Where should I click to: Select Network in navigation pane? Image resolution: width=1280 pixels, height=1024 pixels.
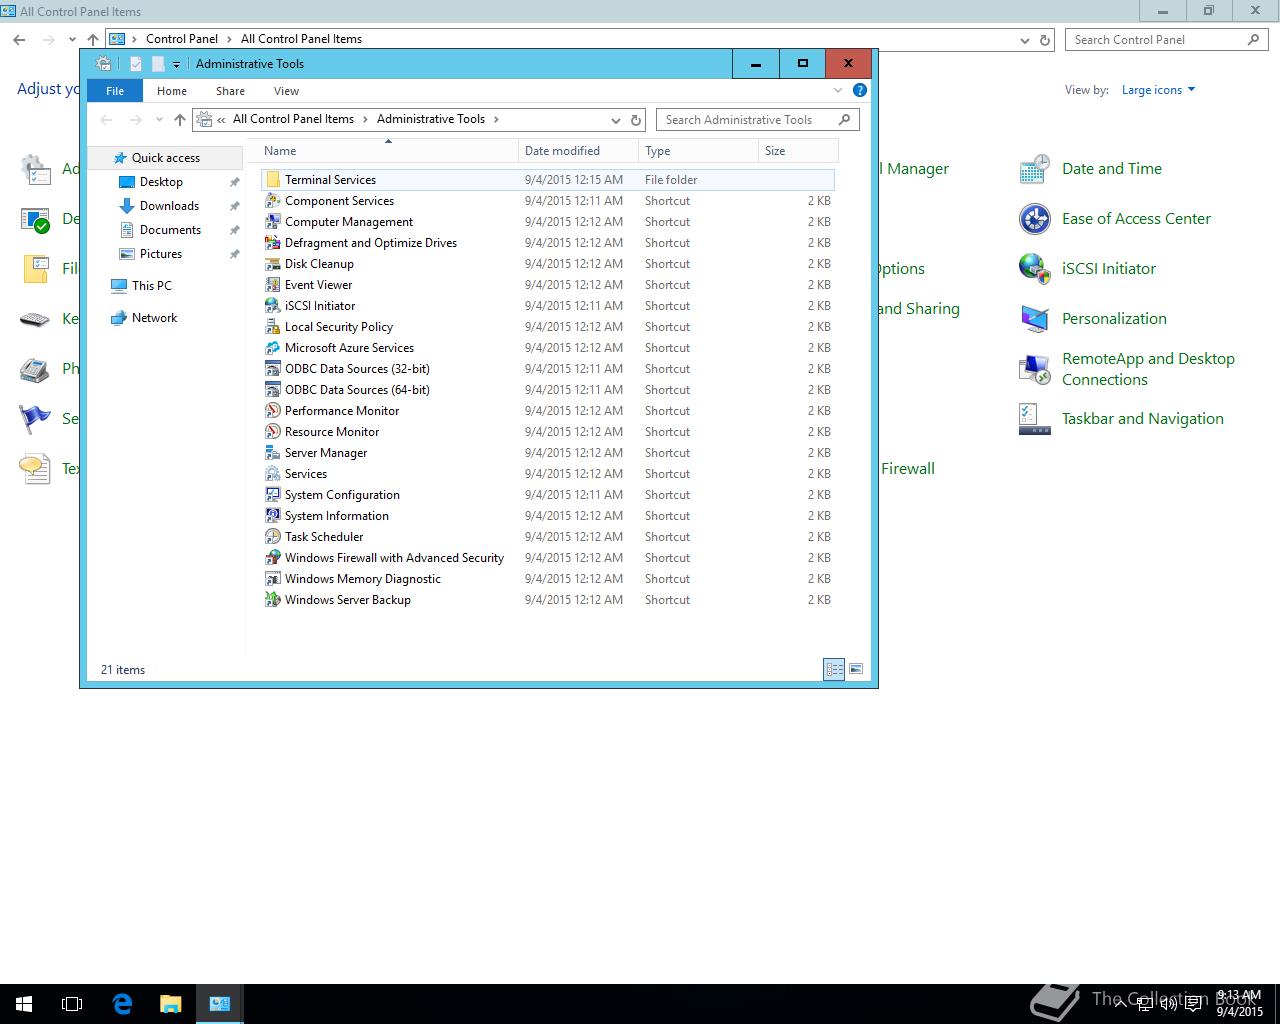pyautogui.click(x=154, y=318)
